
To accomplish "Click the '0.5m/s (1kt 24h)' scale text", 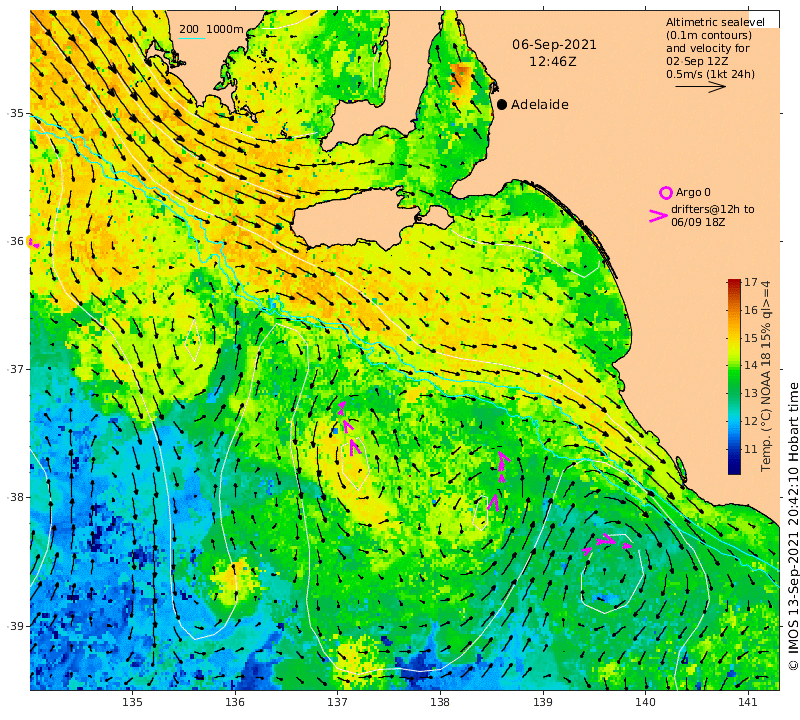I will coord(710,74).
